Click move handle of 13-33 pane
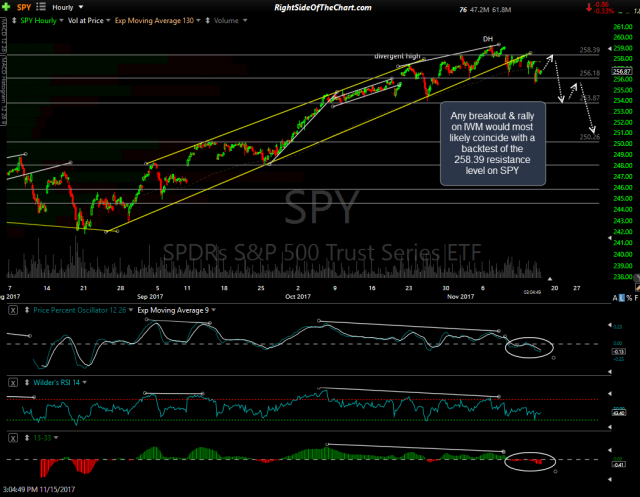This screenshot has width=640, height=497. [x=27, y=438]
